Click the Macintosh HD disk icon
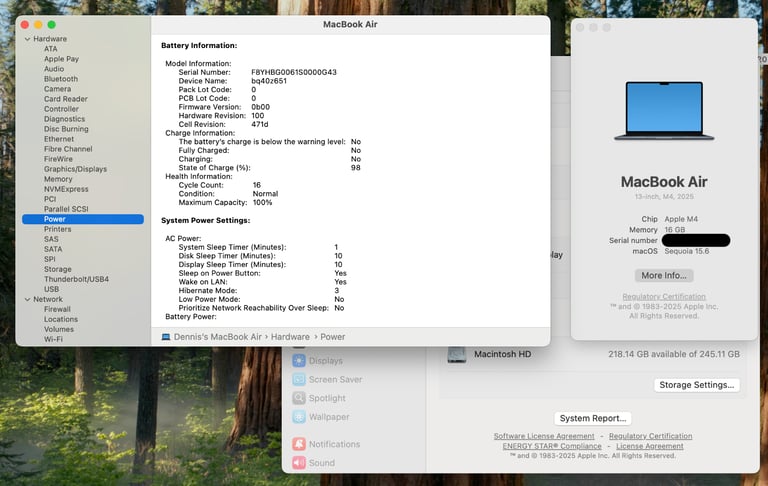The image size is (768, 486). pos(456,354)
